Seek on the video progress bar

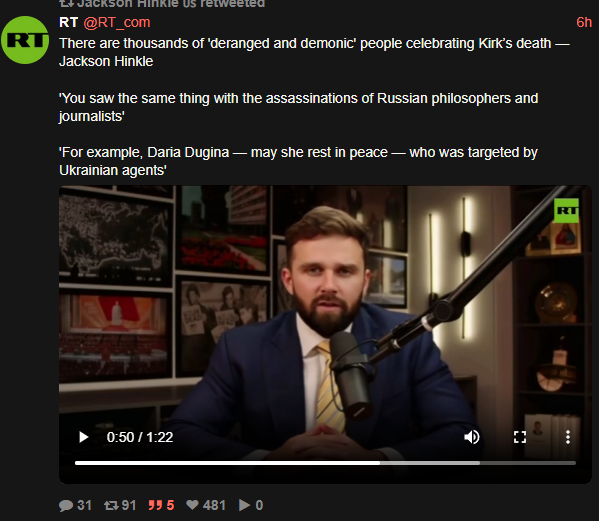(325, 463)
